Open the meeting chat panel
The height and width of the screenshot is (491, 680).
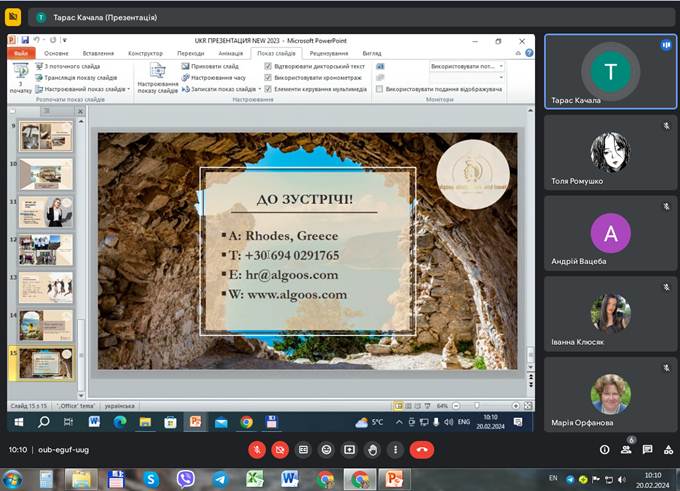647,450
